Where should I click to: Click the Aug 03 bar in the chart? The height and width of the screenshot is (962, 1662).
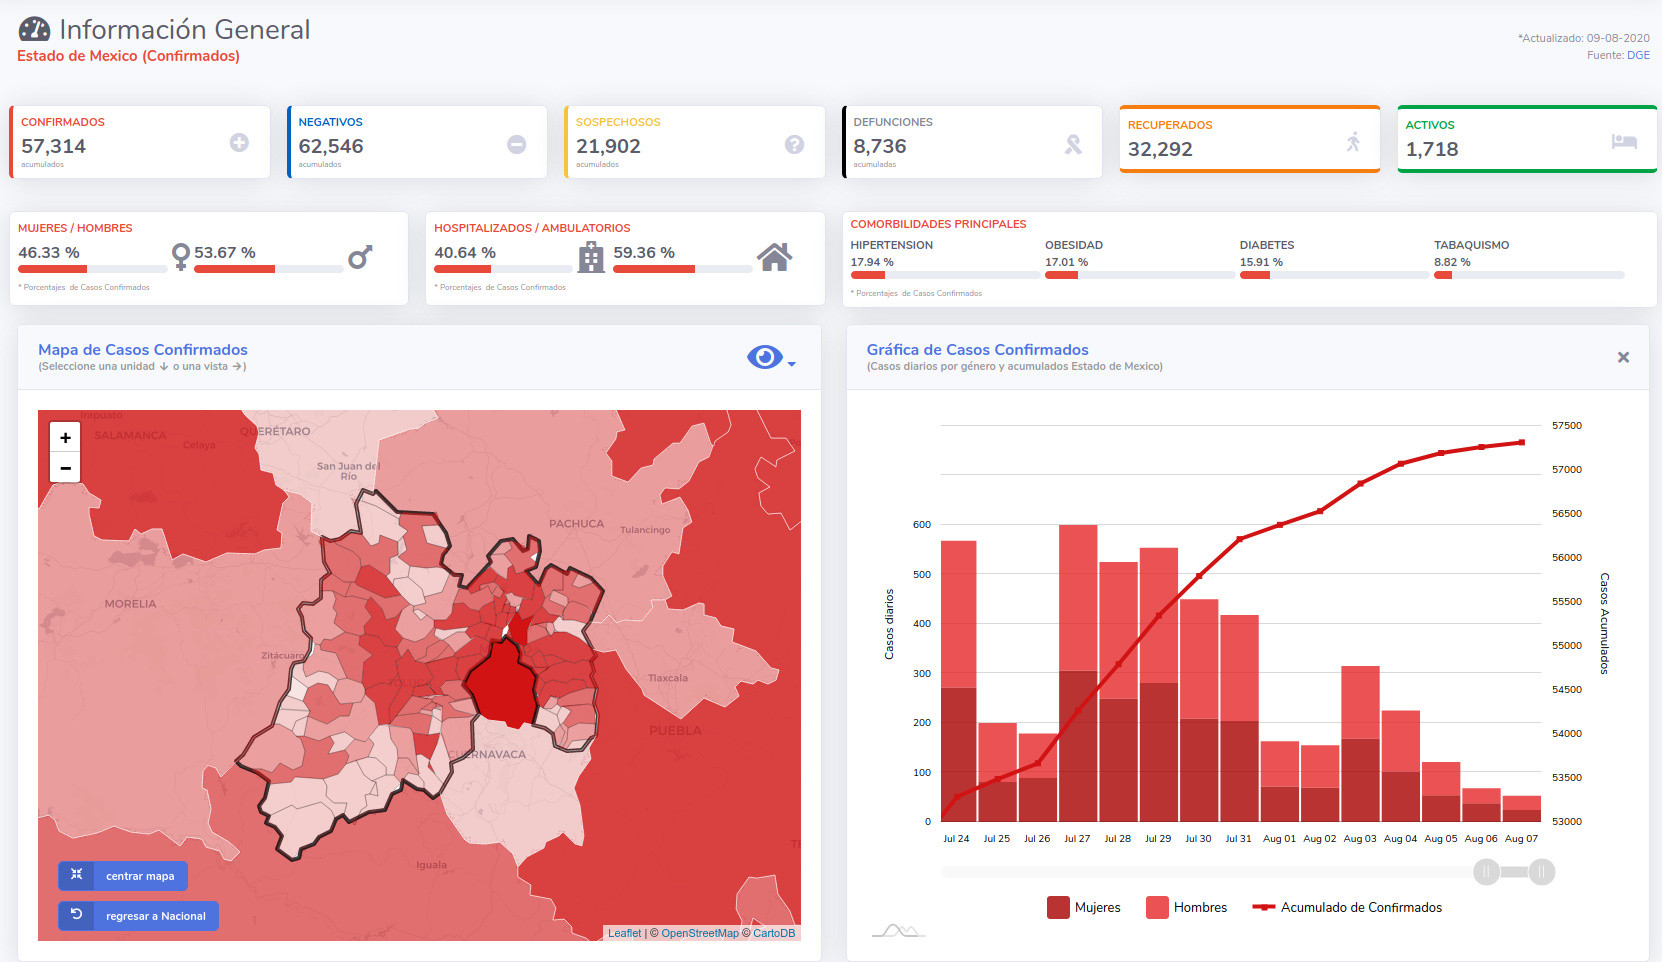tap(1360, 744)
